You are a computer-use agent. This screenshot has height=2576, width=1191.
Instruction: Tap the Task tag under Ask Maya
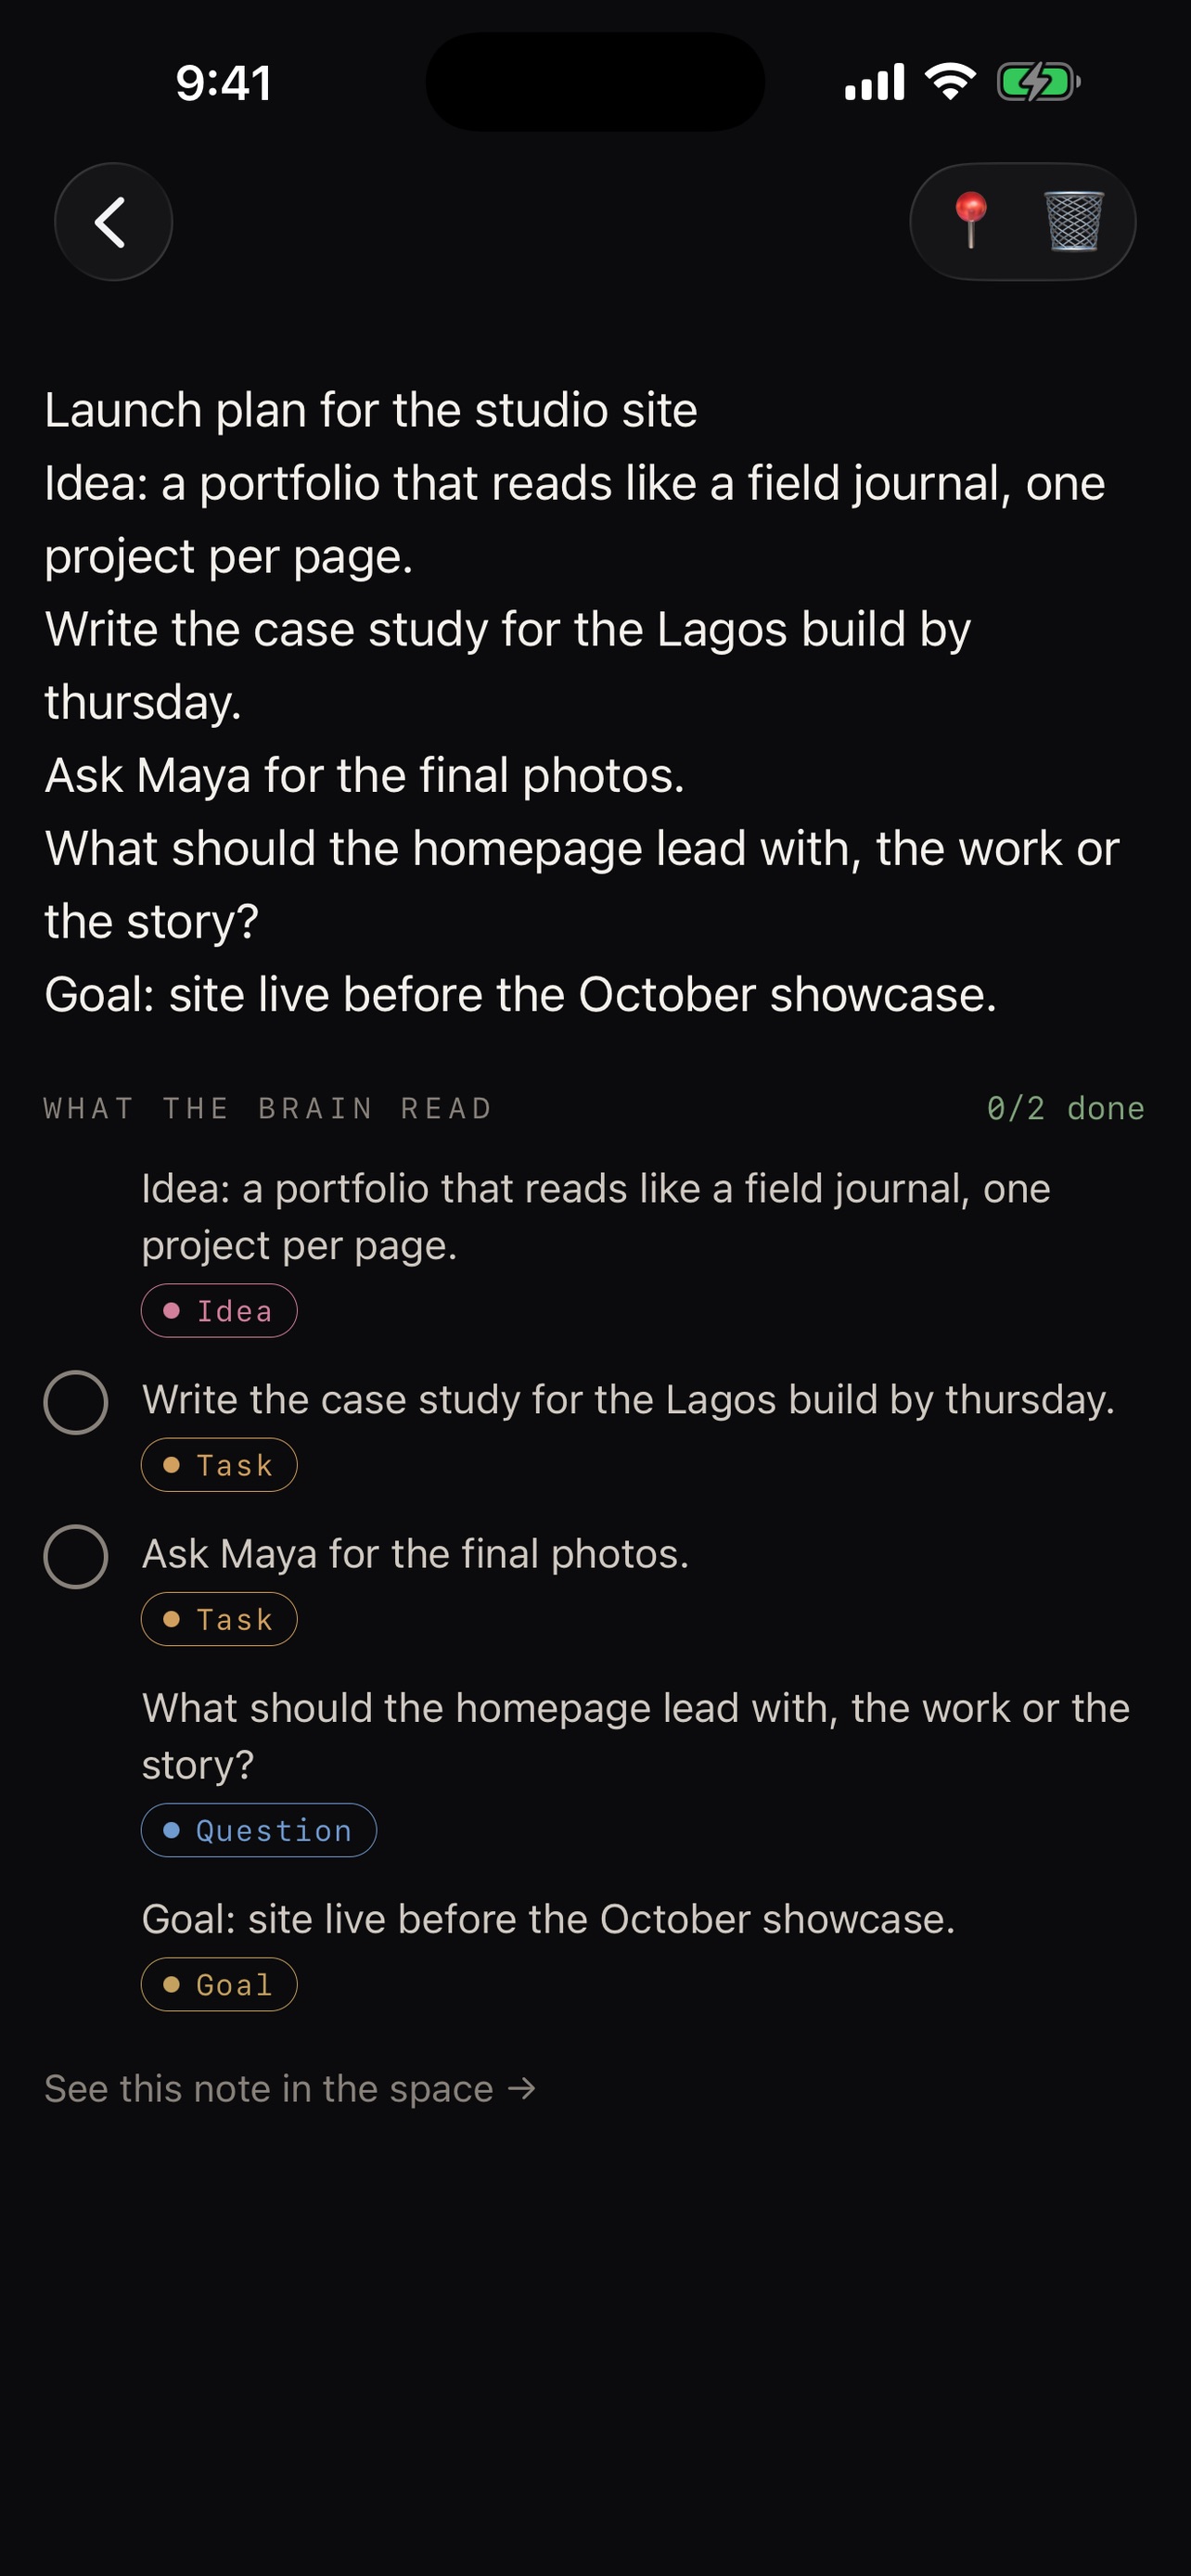coord(219,1618)
